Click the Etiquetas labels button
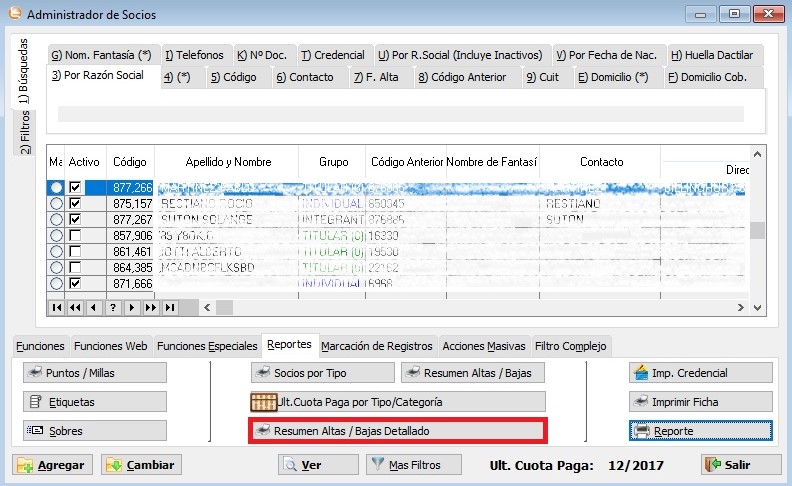The width and height of the screenshot is (792, 486). [94, 402]
